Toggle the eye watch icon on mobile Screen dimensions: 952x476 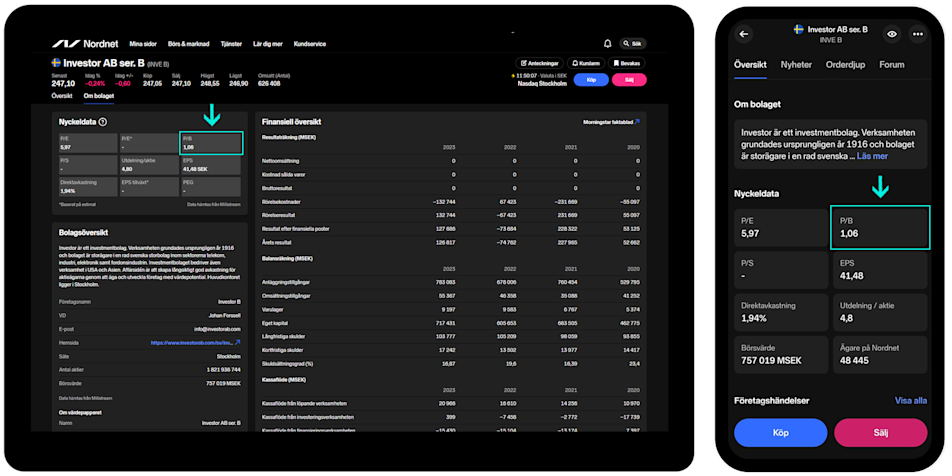(x=891, y=33)
